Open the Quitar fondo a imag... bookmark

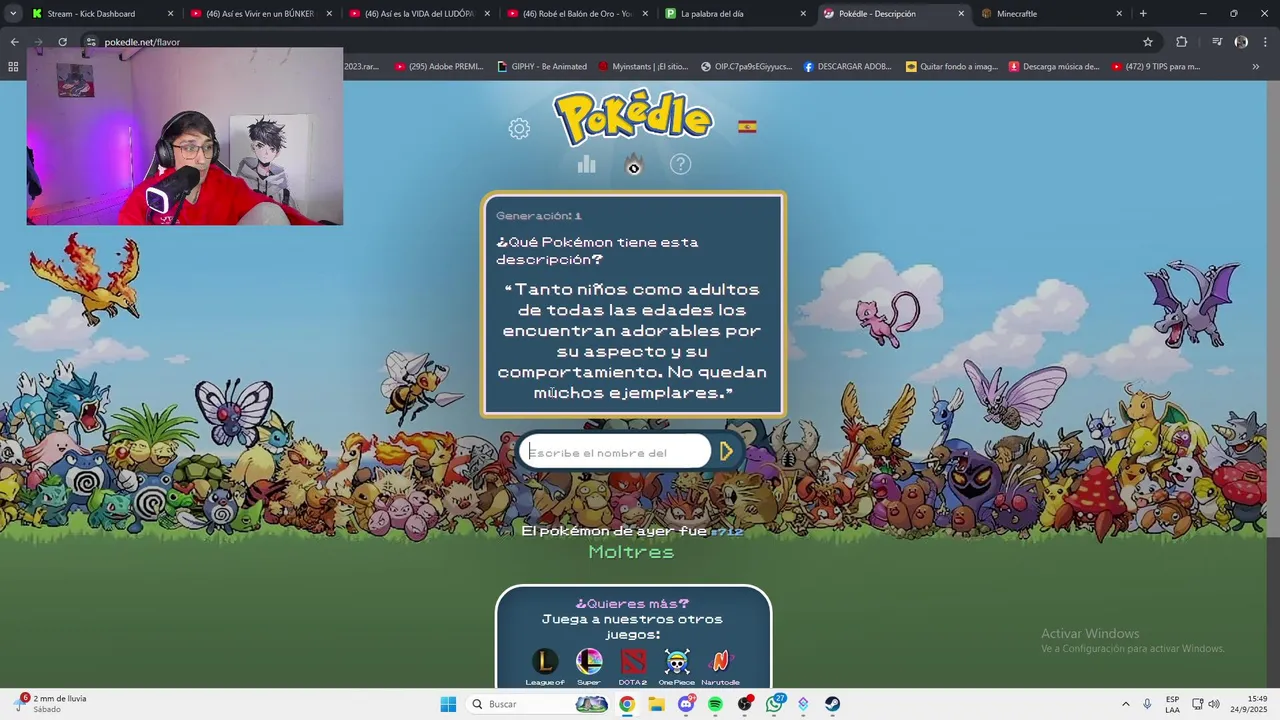click(x=952, y=67)
